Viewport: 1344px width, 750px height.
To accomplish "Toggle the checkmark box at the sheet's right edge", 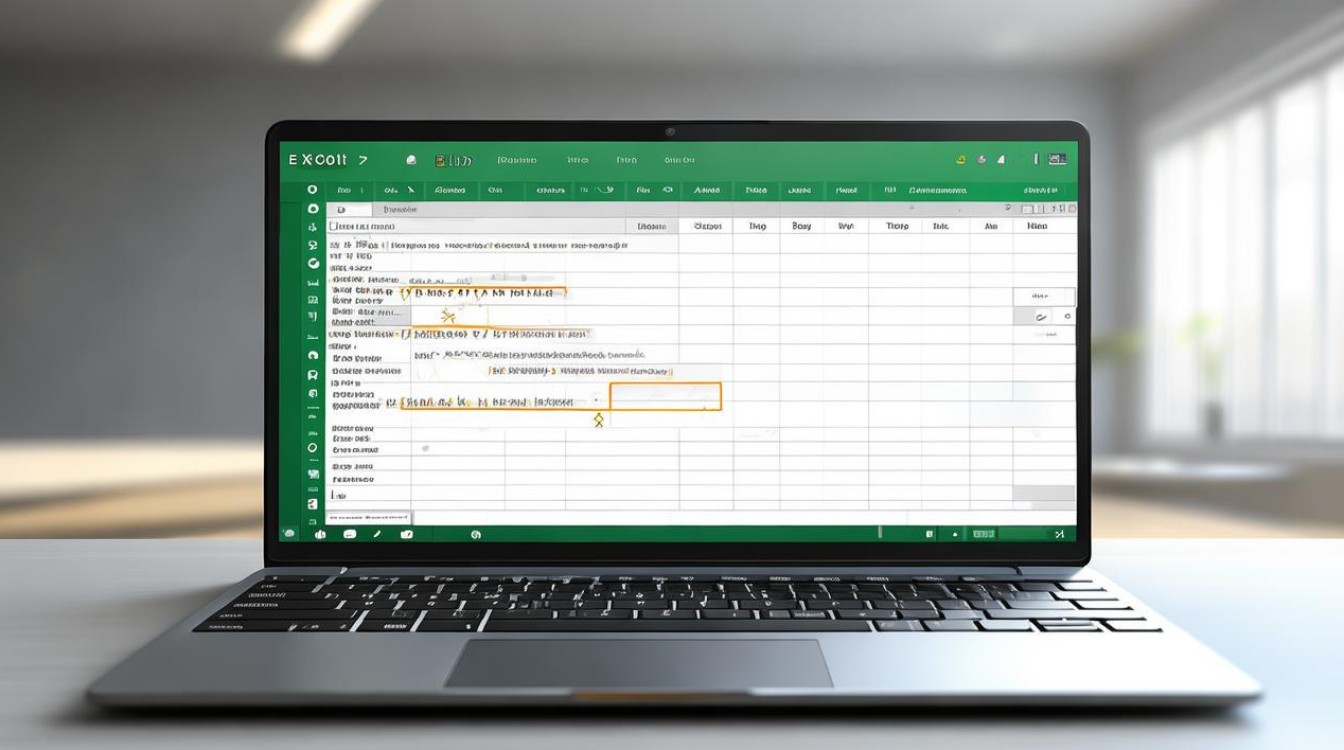I will coord(1041,316).
